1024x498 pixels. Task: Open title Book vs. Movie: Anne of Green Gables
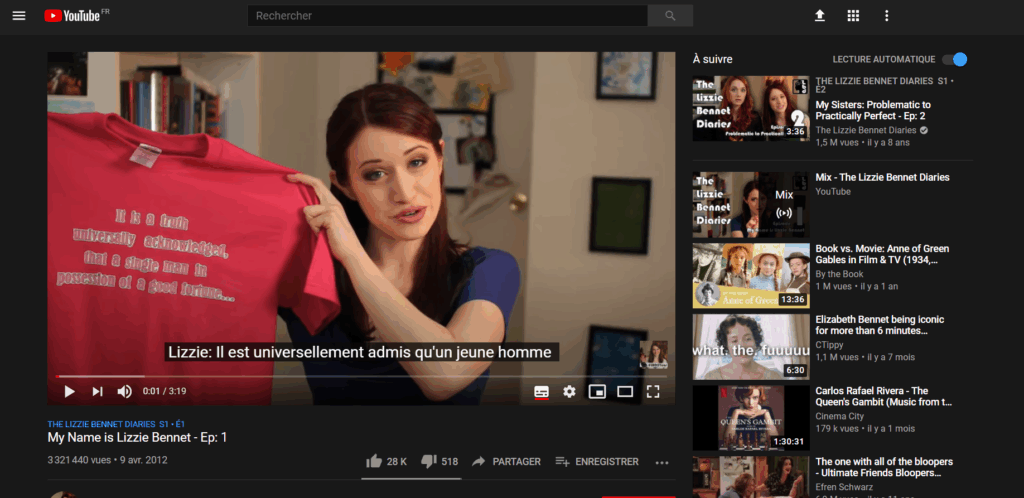[882, 255]
